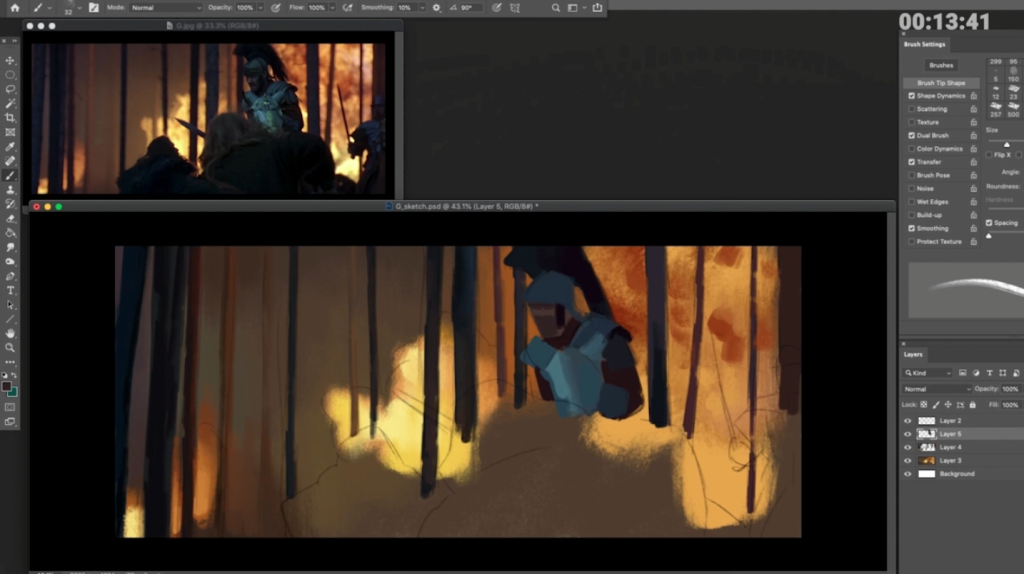The width and height of the screenshot is (1024, 574).
Task: Select the Move tool
Action: tap(11, 61)
